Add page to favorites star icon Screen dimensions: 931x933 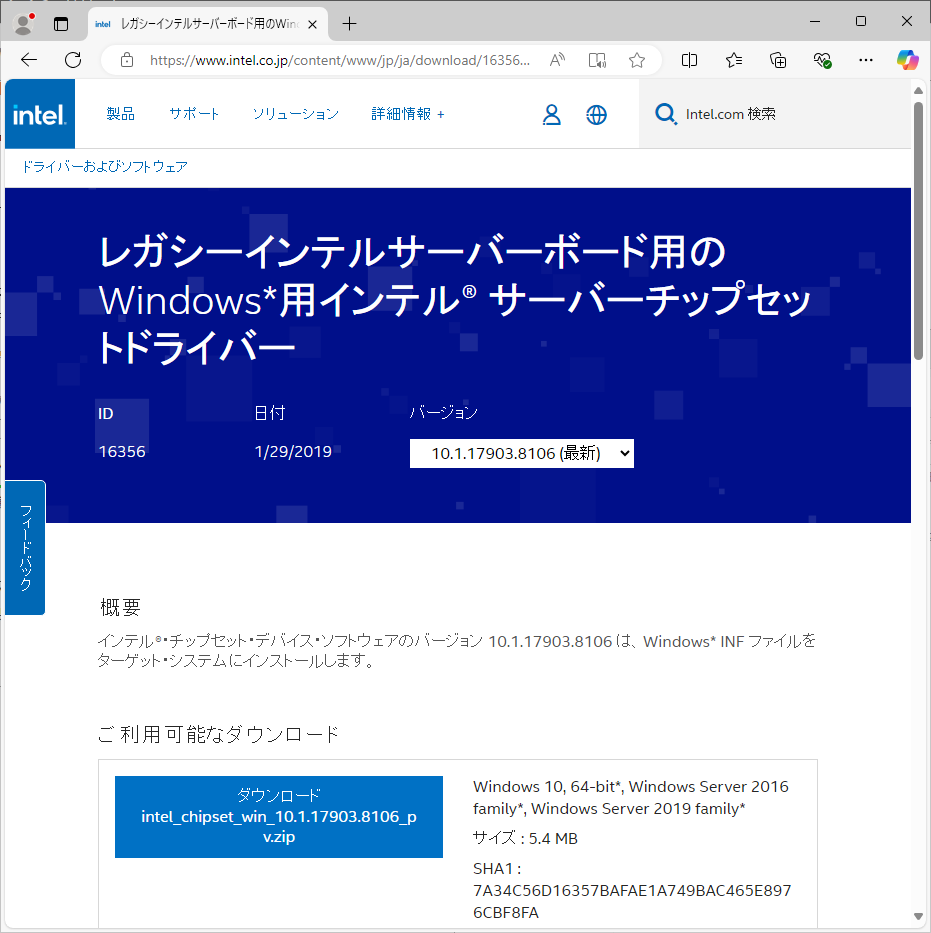(x=637, y=60)
